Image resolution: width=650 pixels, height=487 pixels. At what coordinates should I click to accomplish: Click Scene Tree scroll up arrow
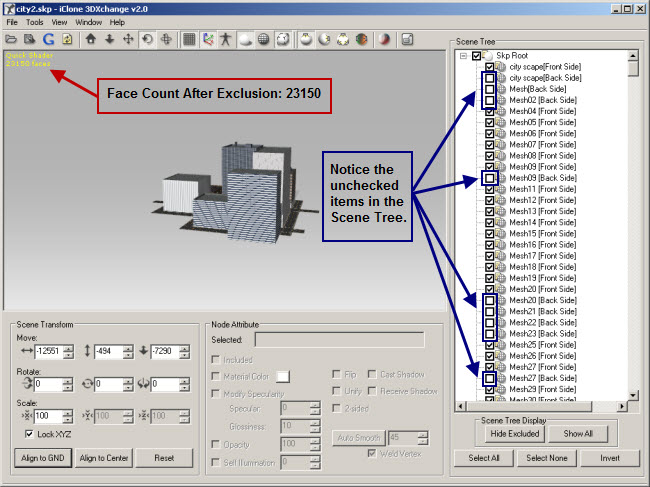[633, 56]
